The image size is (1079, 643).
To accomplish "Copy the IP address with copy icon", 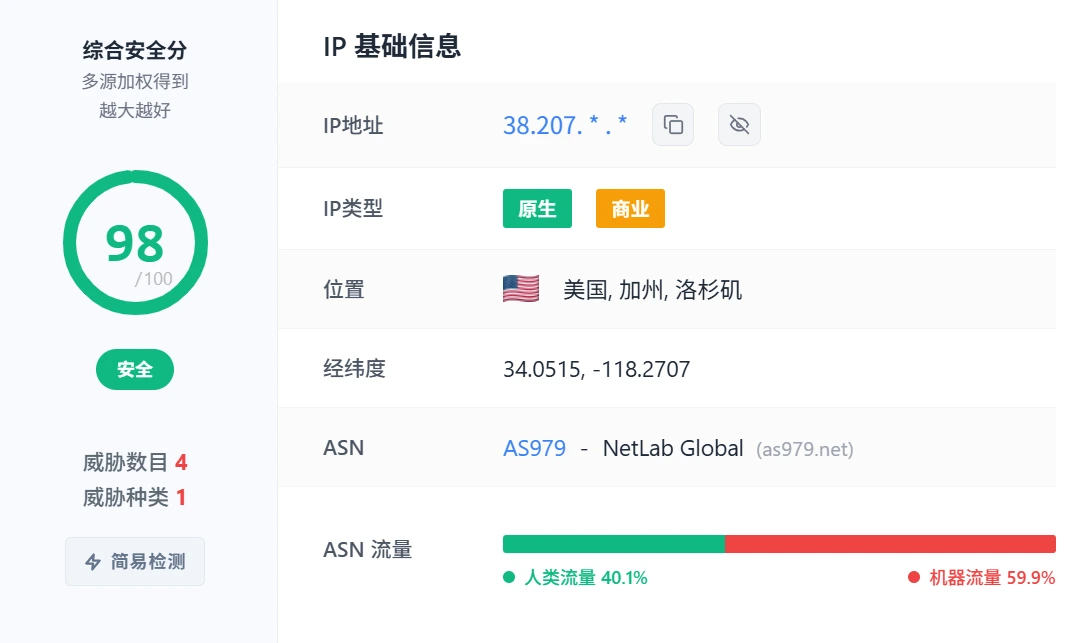I will [672, 125].
